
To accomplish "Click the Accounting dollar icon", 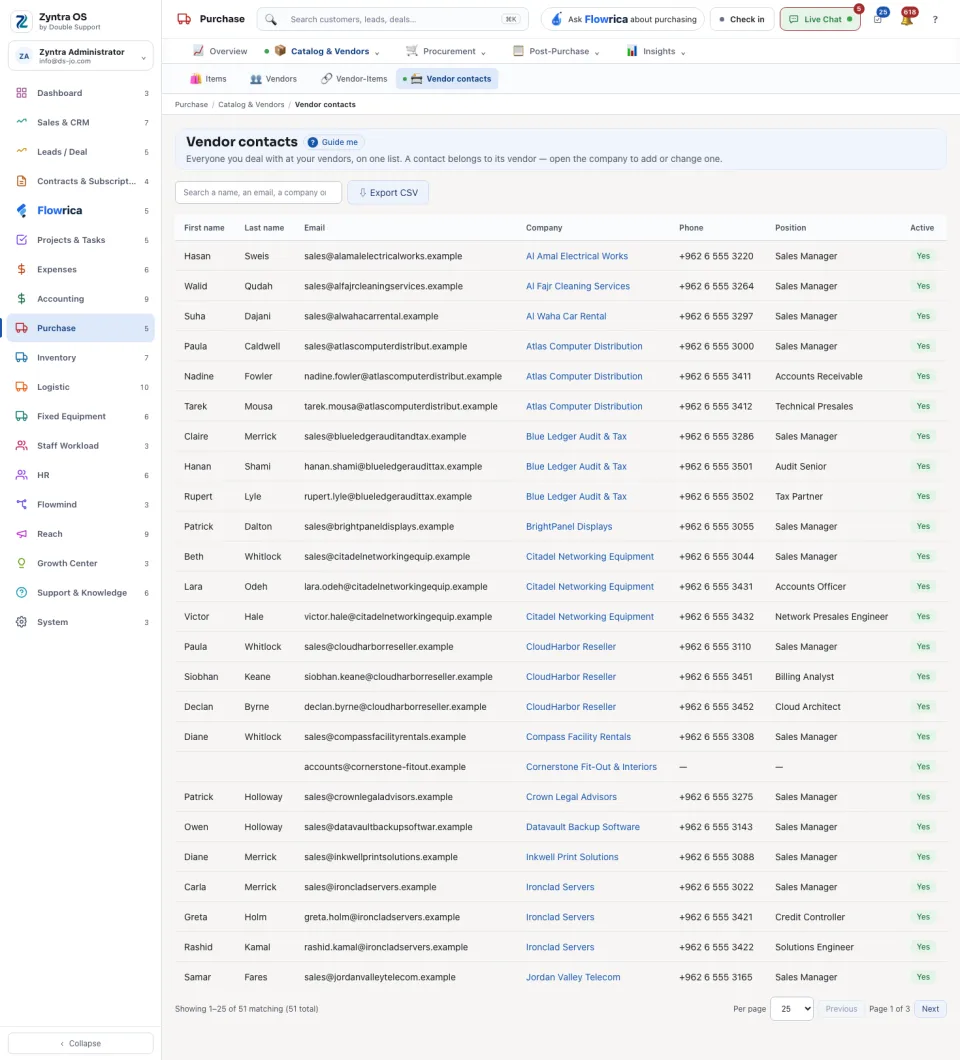I will click(x=22, y=299).
